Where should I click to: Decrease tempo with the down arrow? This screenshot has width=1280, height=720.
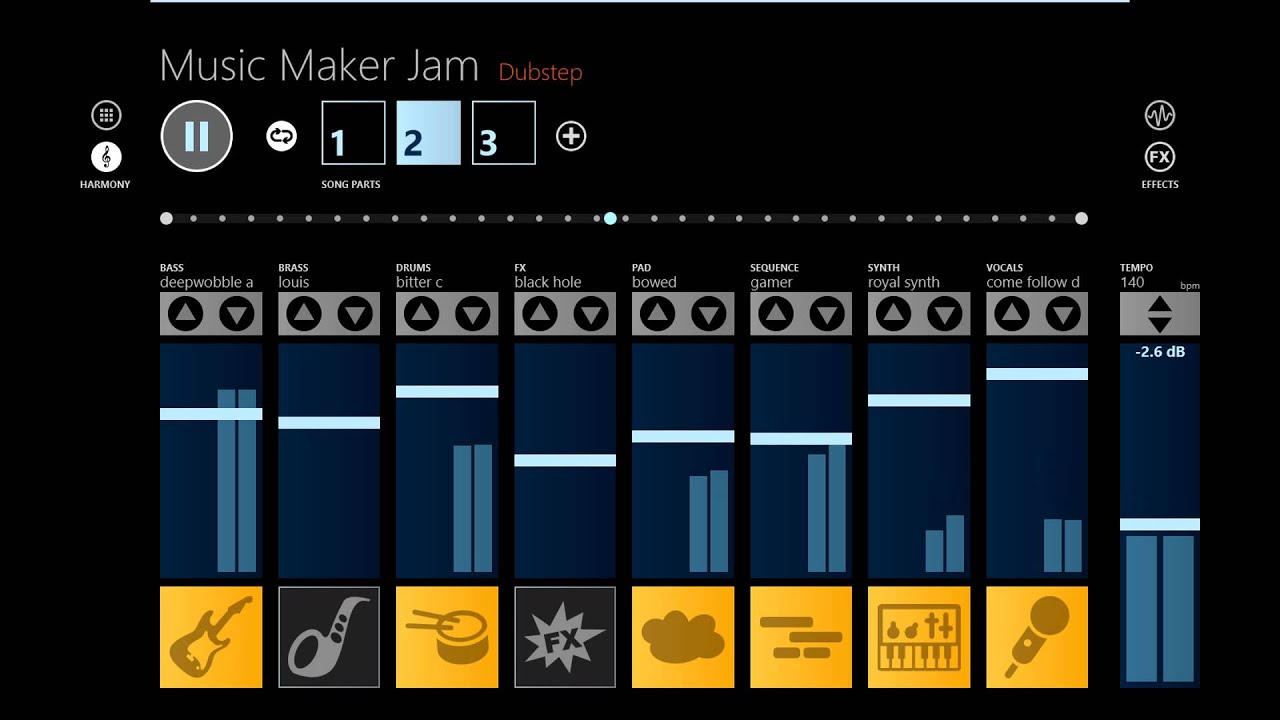(x=1160, y=324)
